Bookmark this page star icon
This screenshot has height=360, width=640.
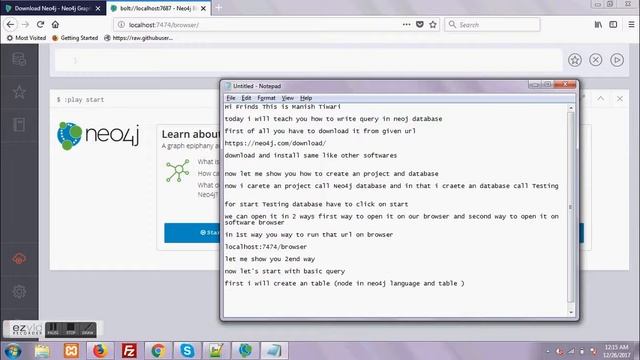click(x=433, y=24)
